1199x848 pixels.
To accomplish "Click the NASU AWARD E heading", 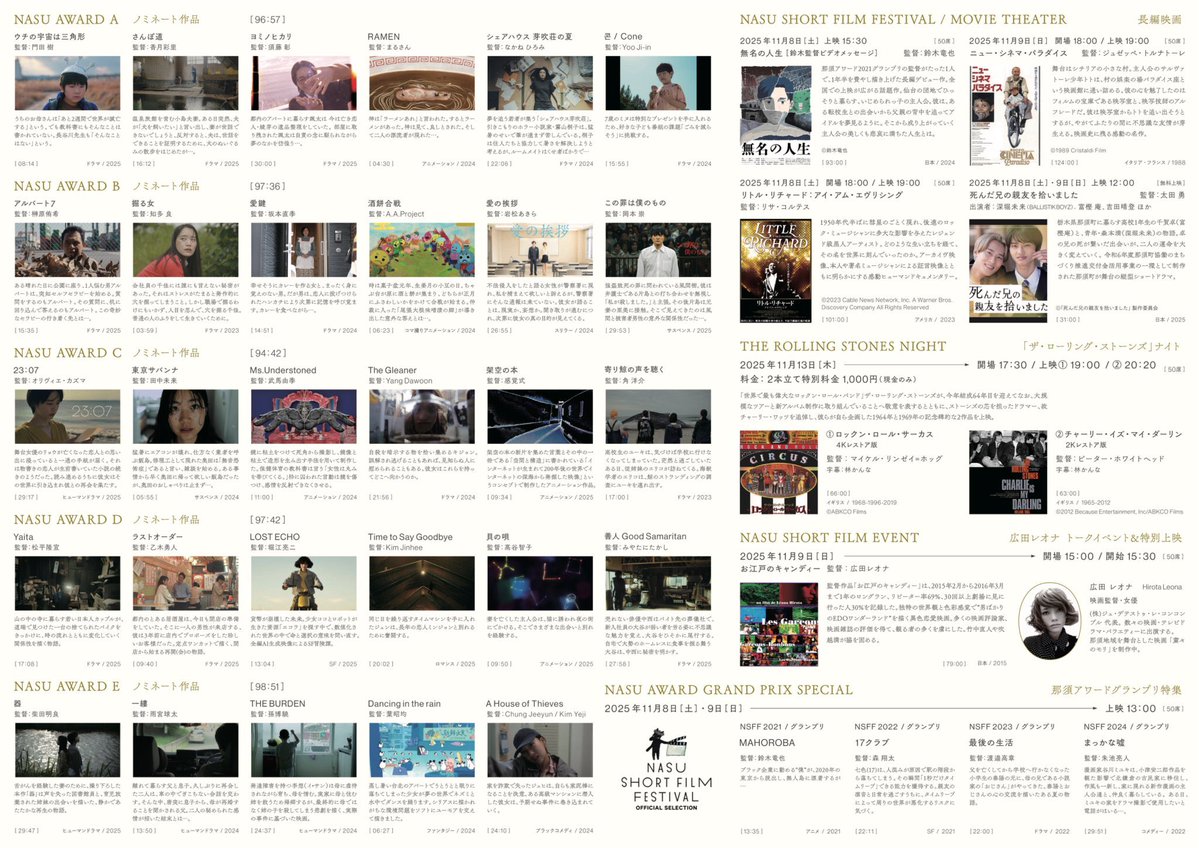I will click(x=67, y=686).
